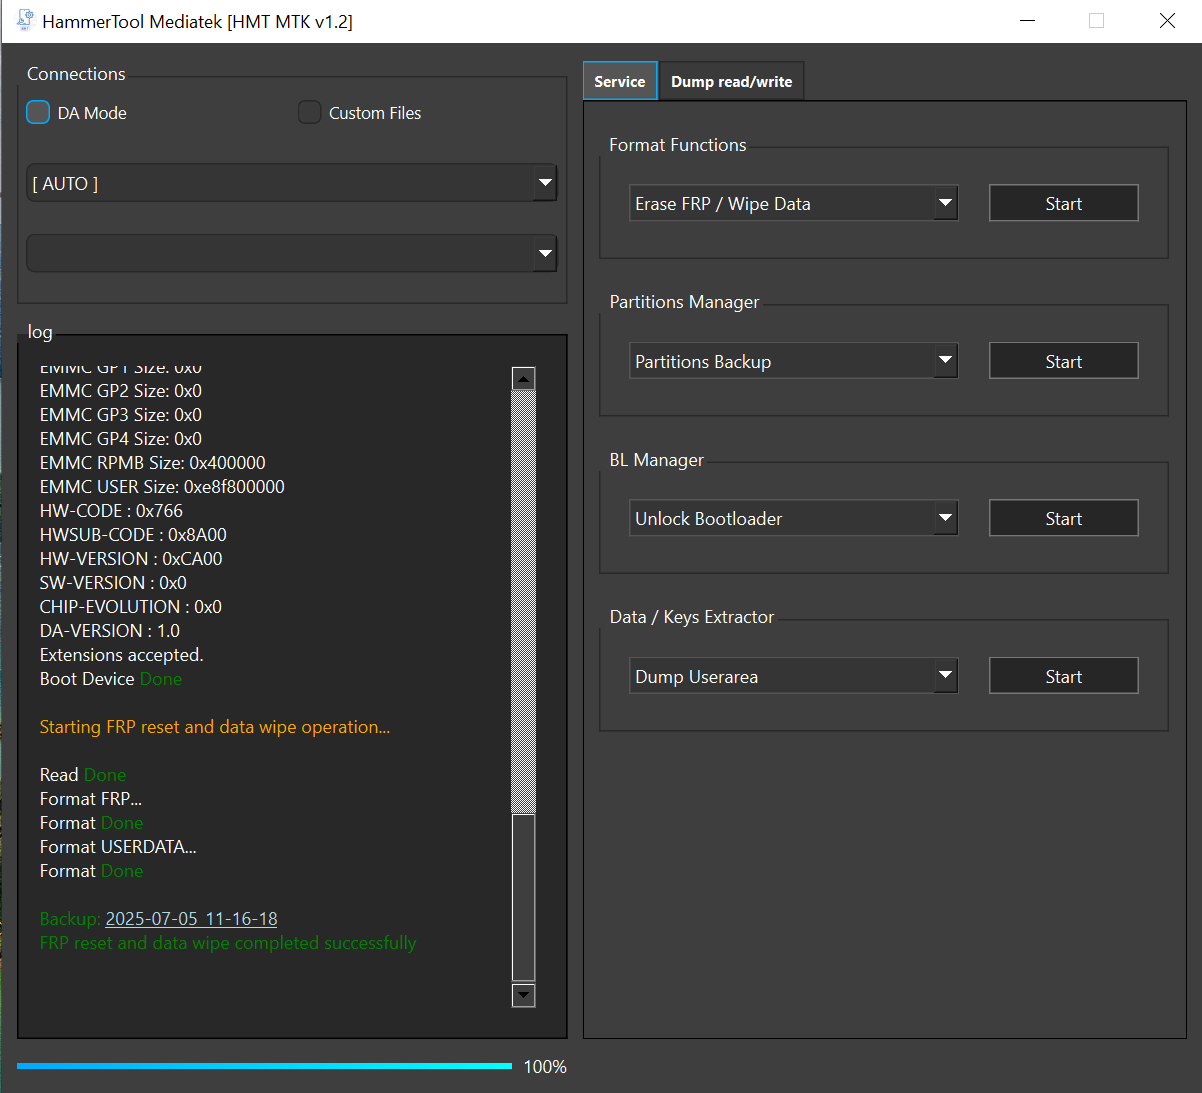Click the 'EMMC USER Size: 0xe8f800000' log line
Viewport: 1202px width, 1093px height.
click(x=162, y=486)
